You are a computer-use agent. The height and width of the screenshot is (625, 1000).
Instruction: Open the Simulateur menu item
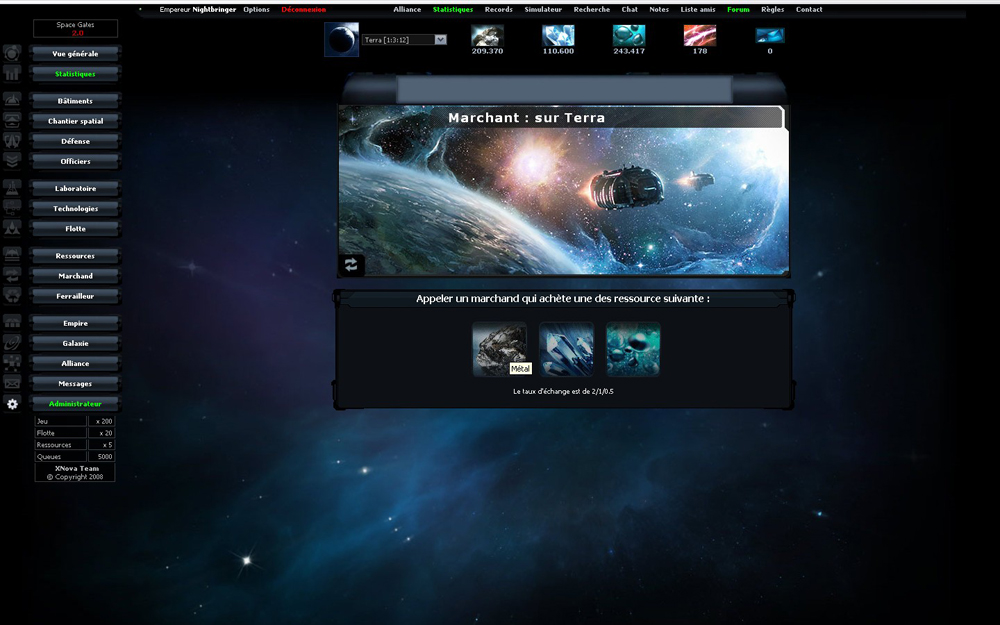tap(543, 9)
